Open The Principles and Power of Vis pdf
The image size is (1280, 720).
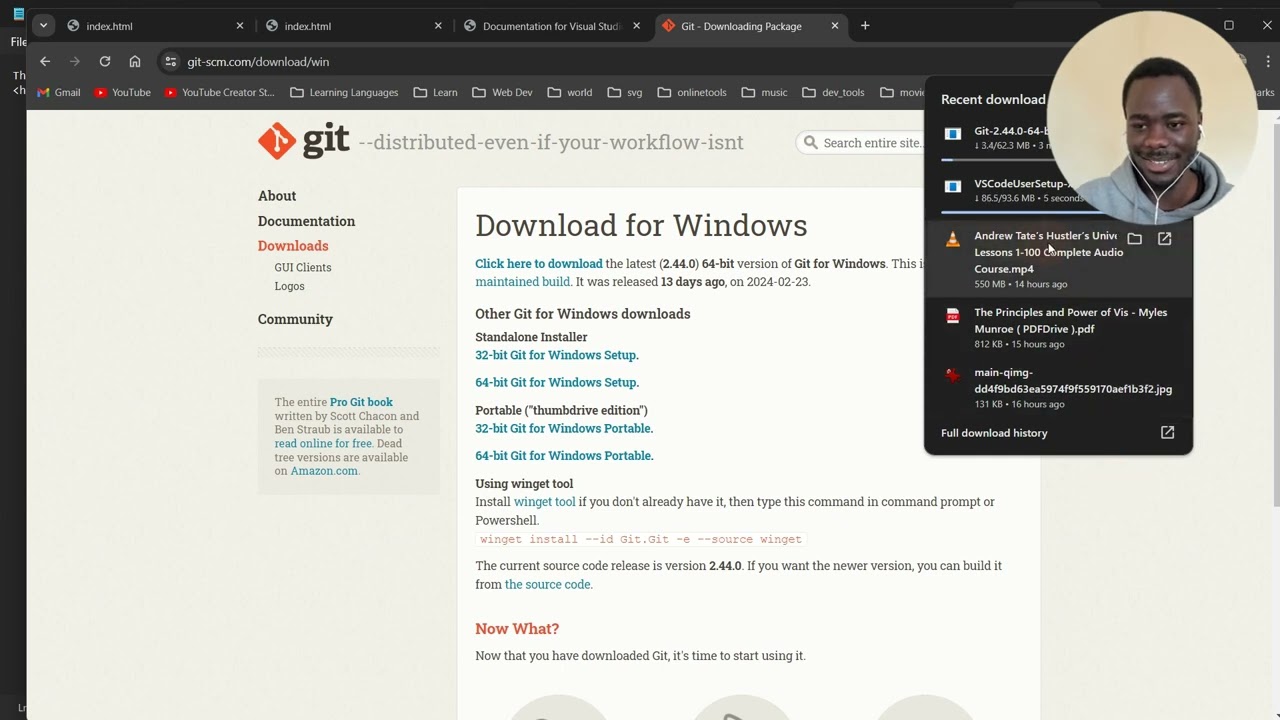(1059, 327)
